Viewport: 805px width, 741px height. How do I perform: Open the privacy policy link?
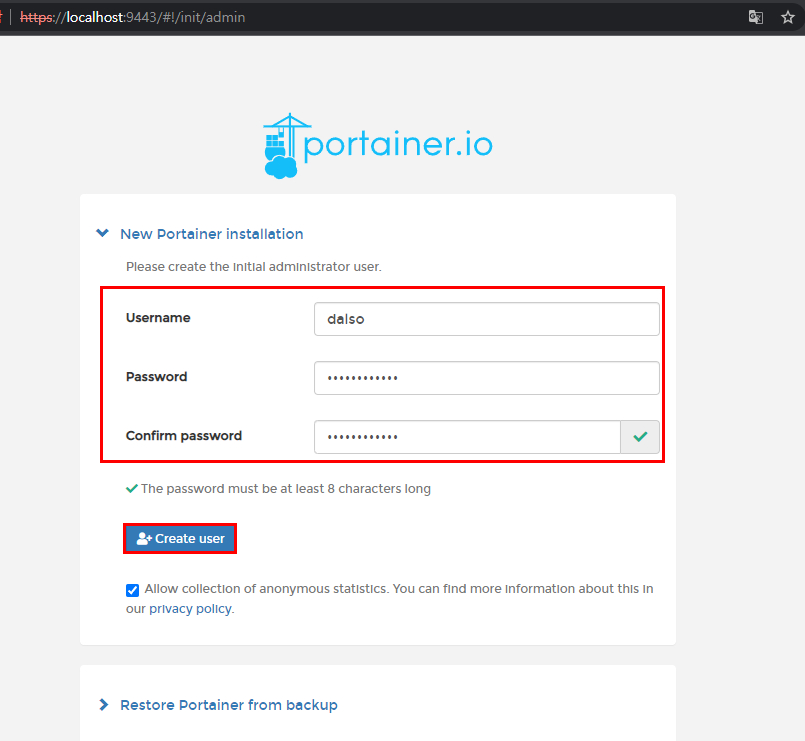click(x=190, y=609)
